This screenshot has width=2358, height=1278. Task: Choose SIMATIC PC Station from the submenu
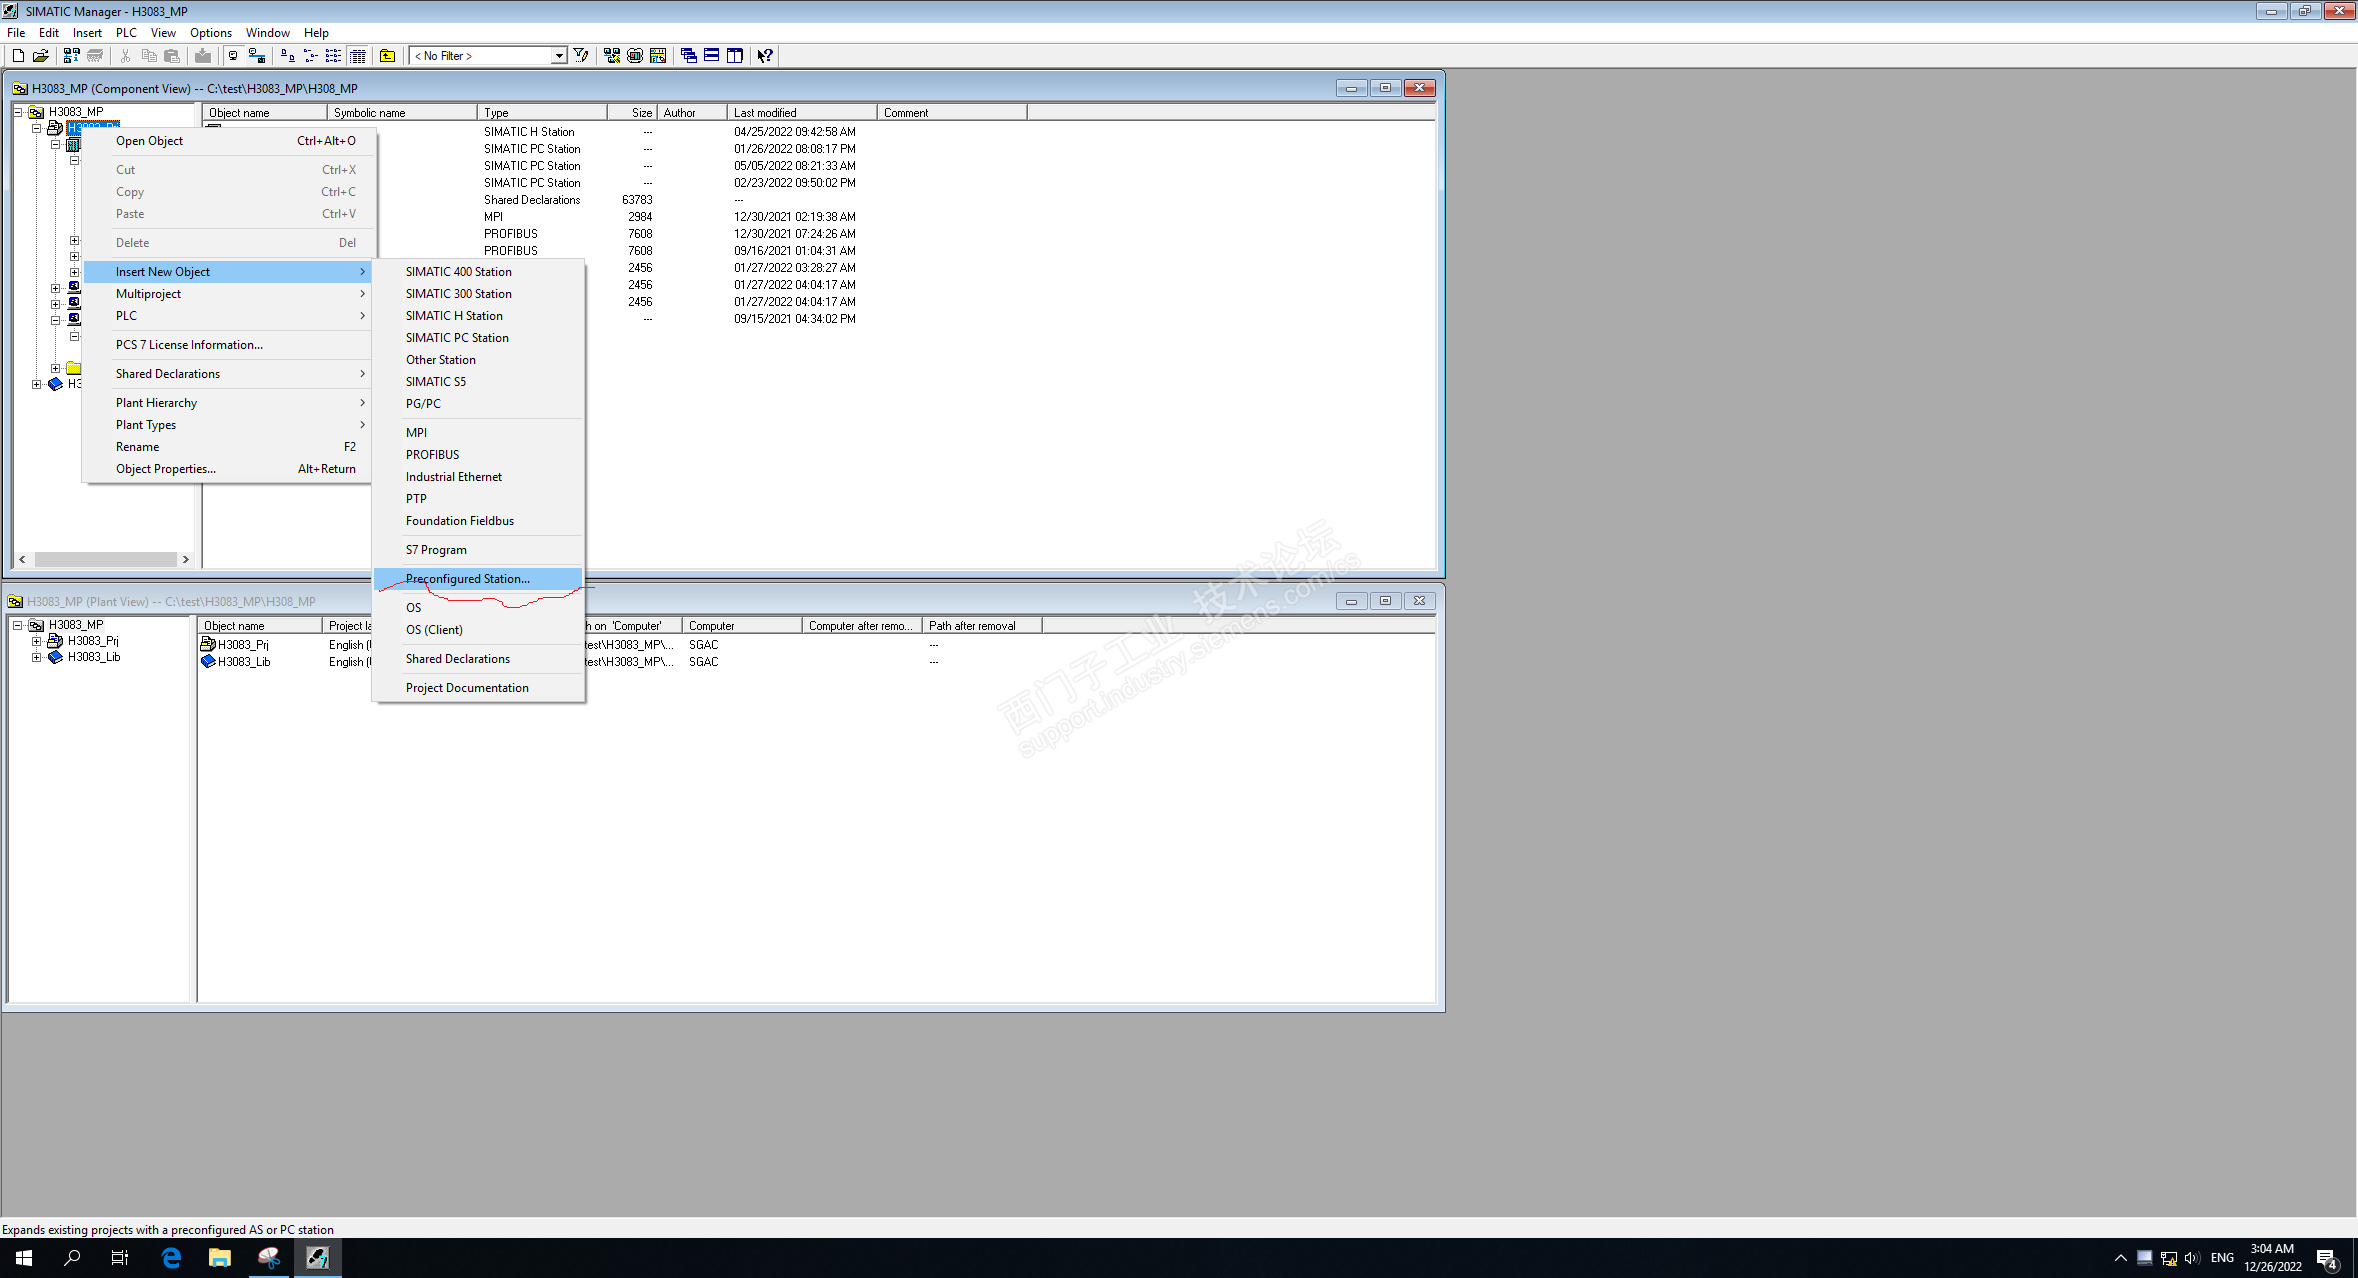pyautogui.click(x=457, y=338)
